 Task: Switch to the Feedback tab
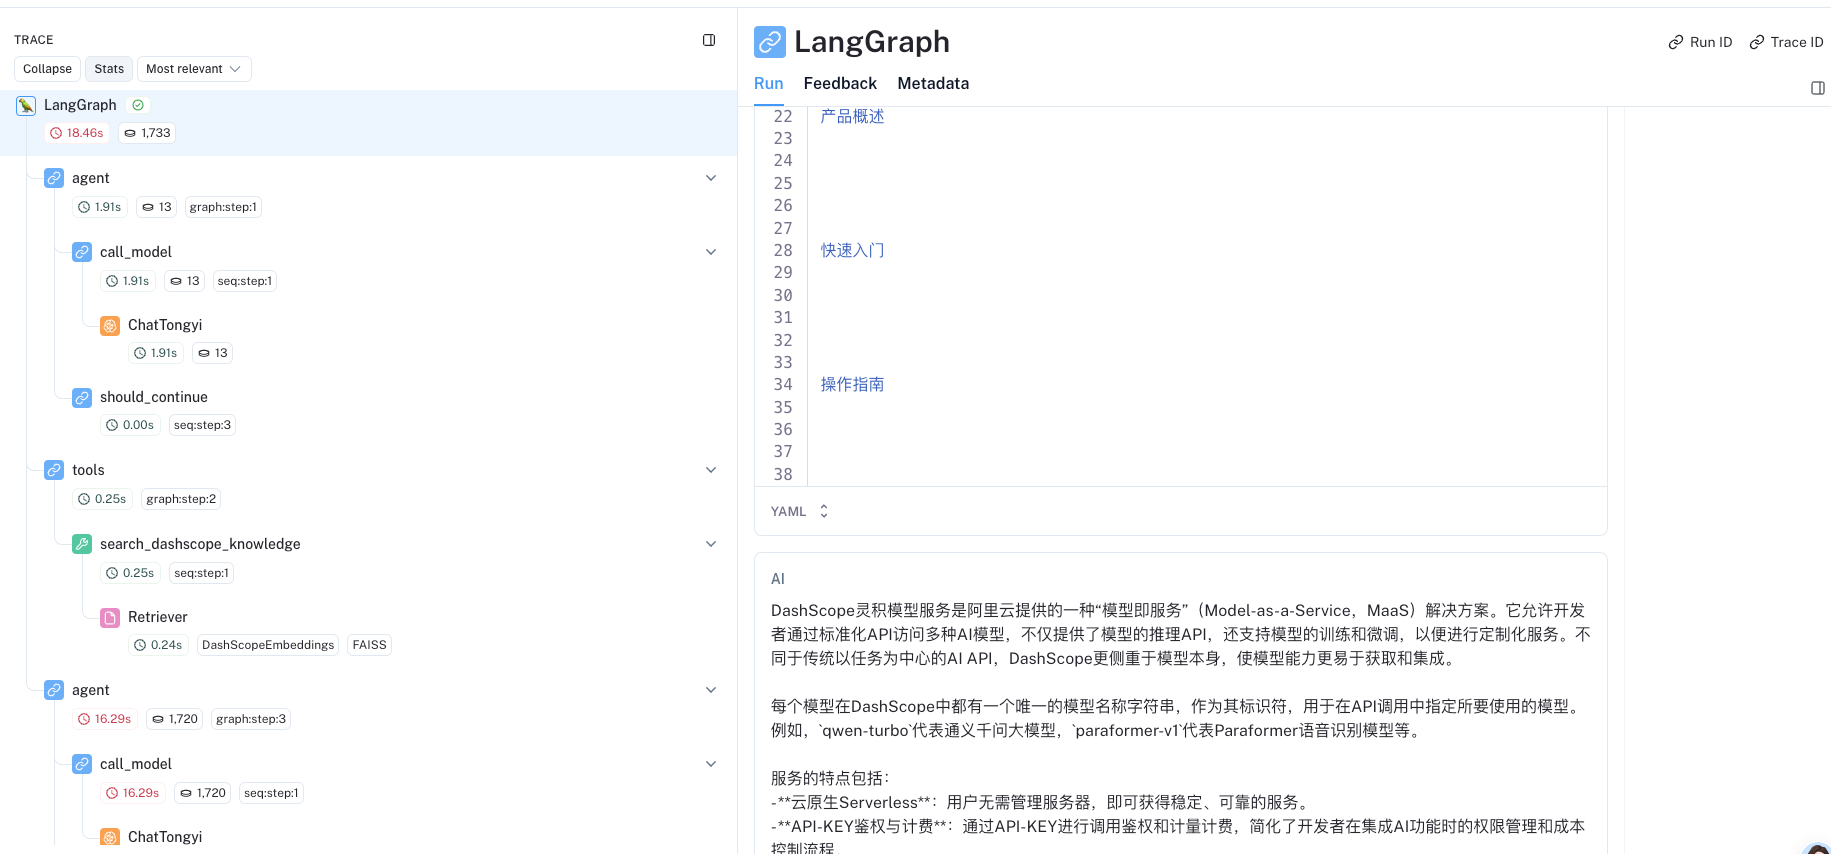tap(840, 84)
